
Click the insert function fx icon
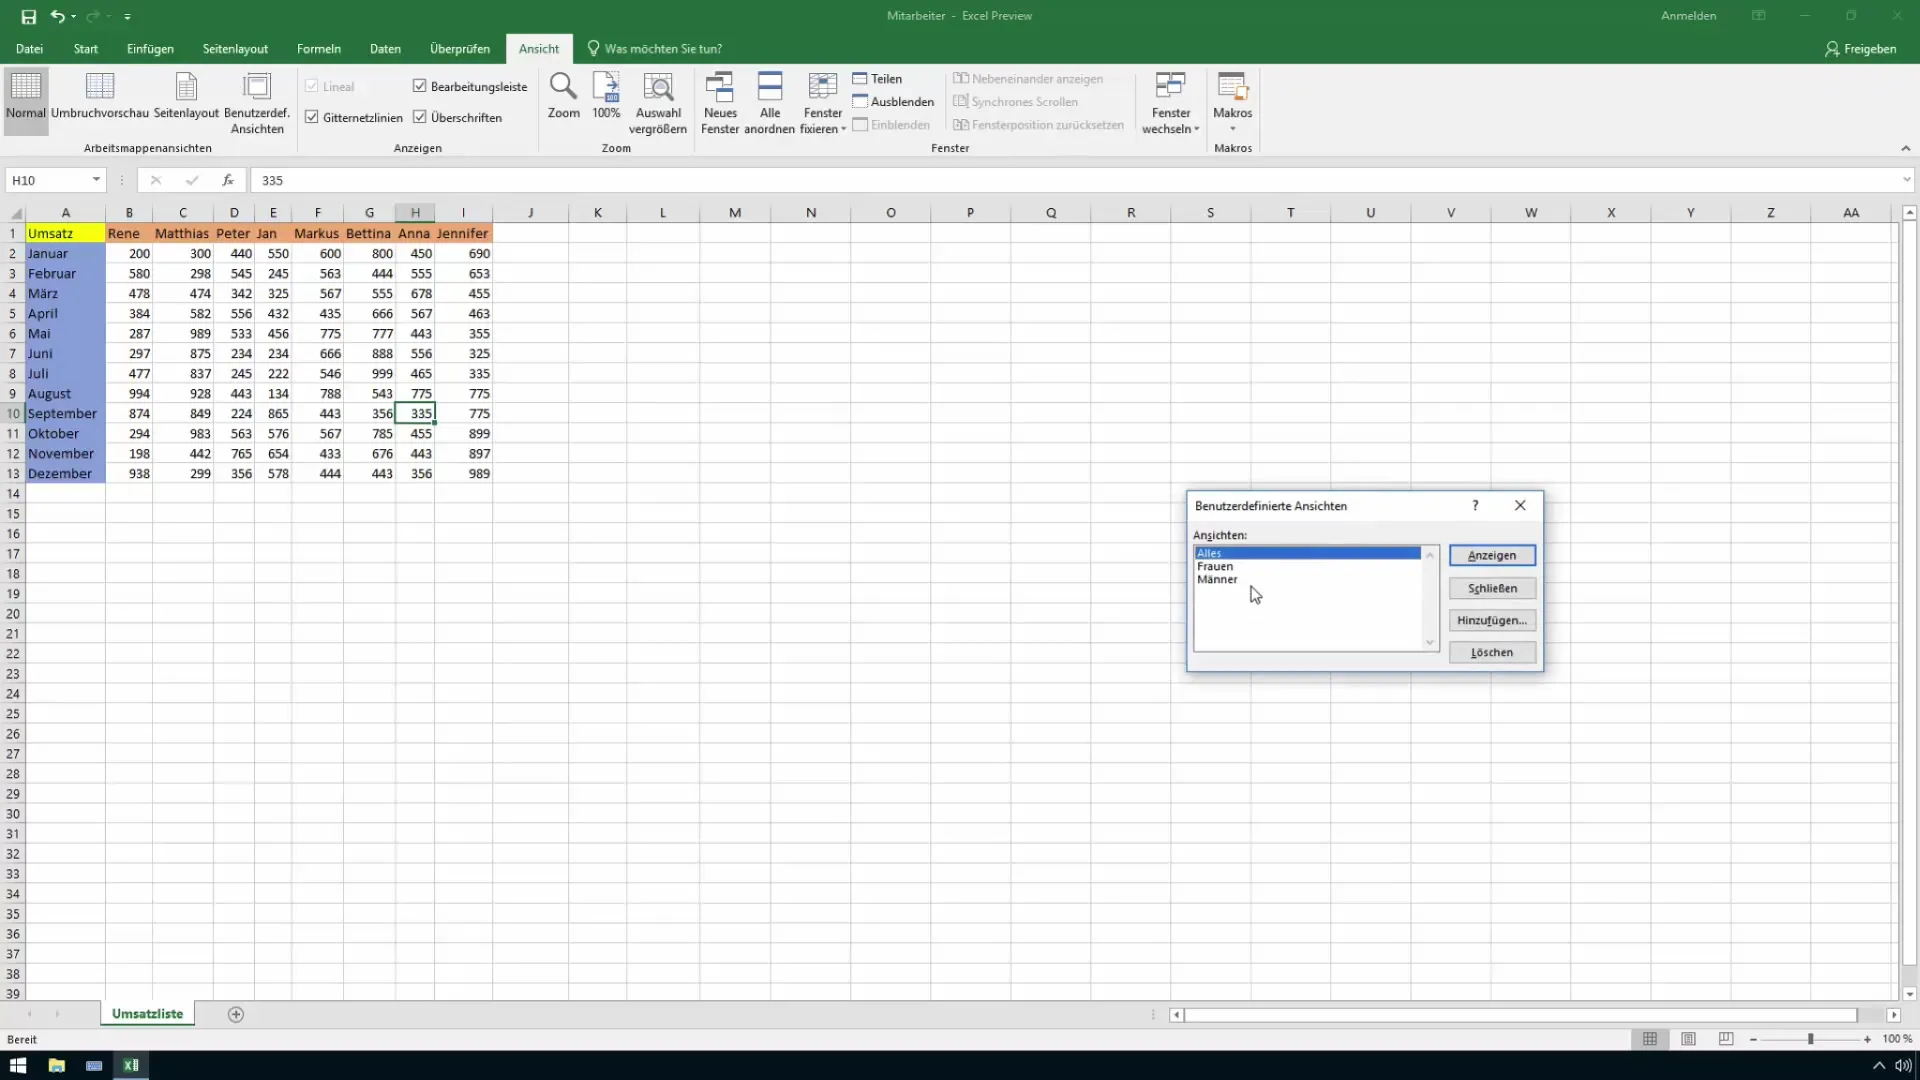(x=228, y=180)
